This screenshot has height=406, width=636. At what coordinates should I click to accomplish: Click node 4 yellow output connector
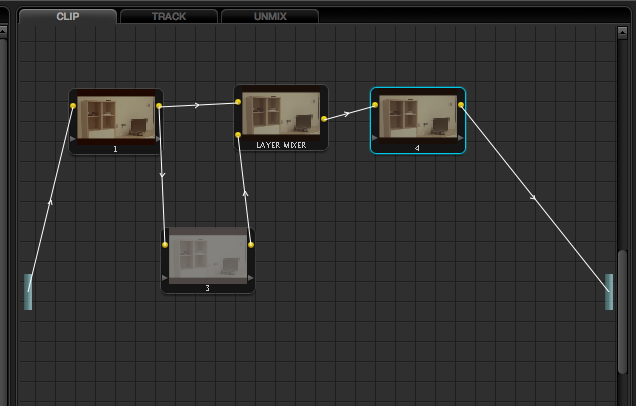click(461, 105)
